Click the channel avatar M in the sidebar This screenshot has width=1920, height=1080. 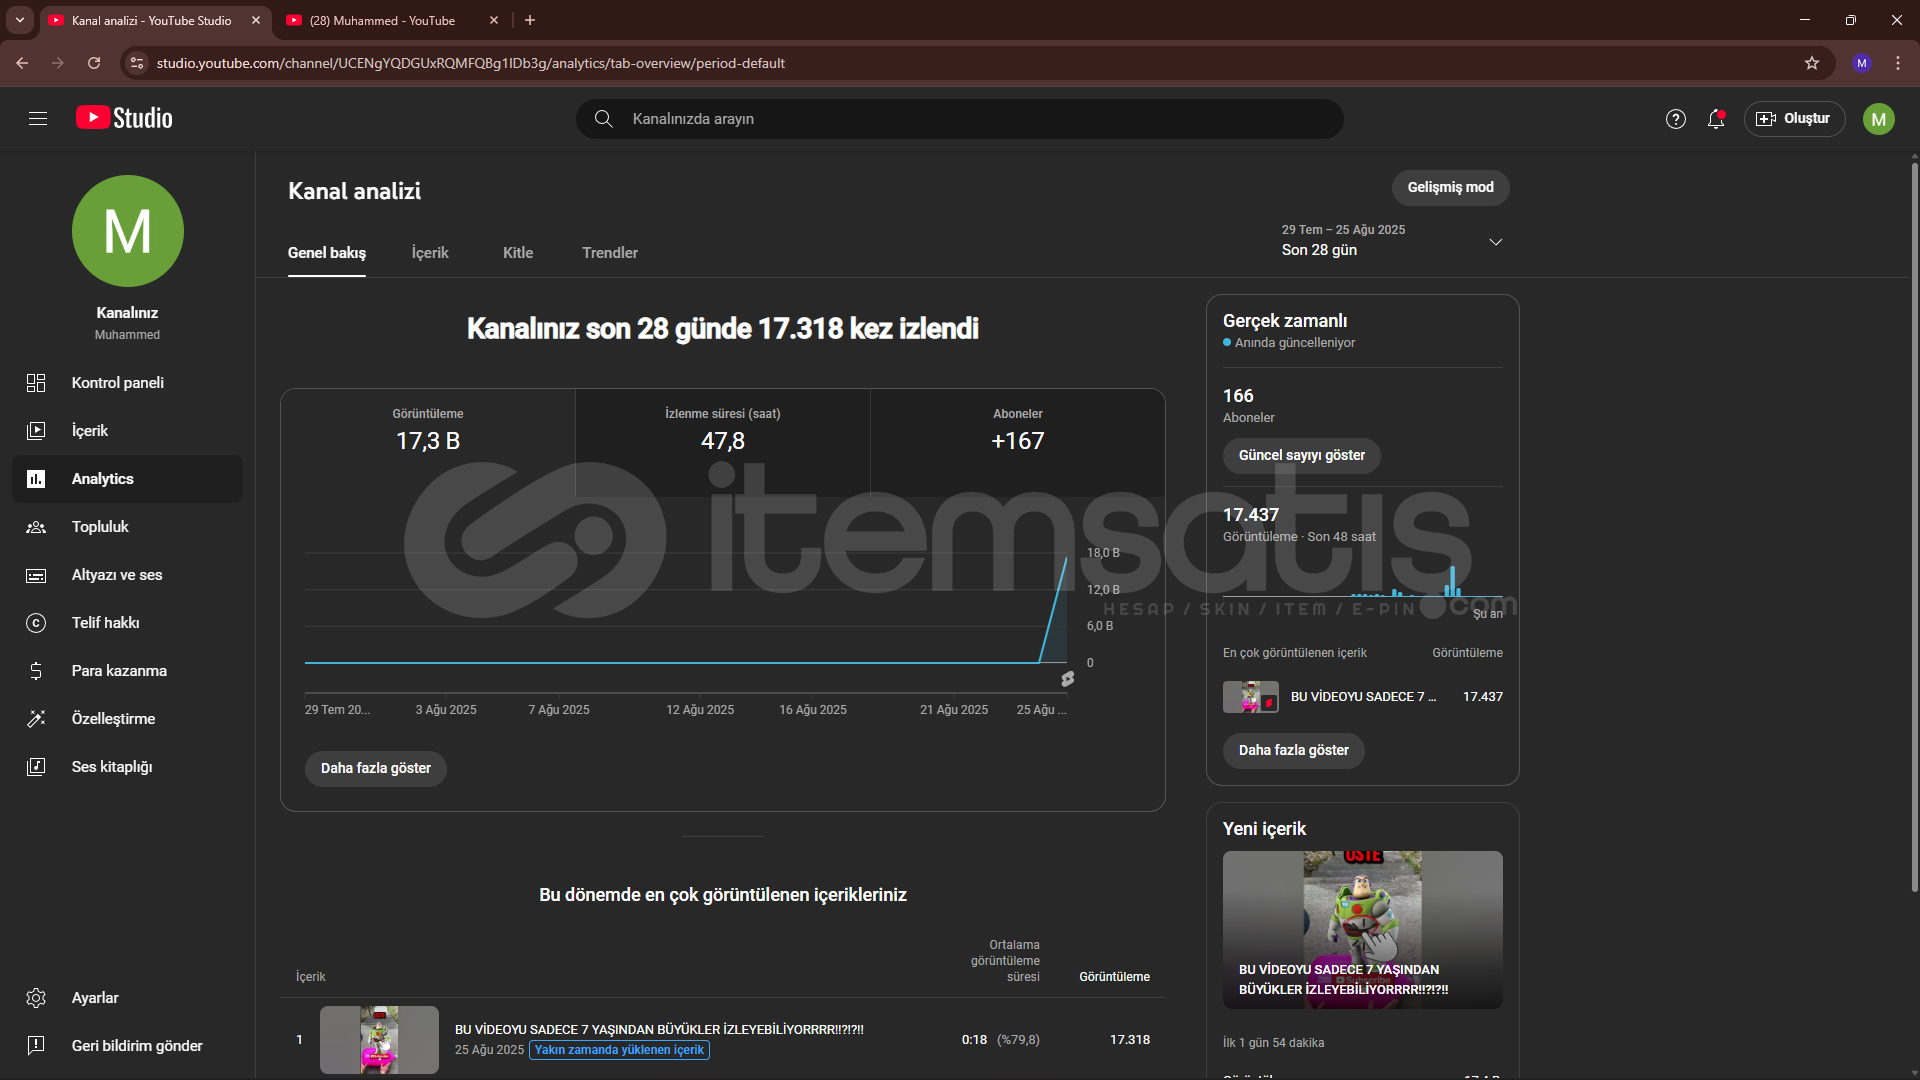coord(128,231)
